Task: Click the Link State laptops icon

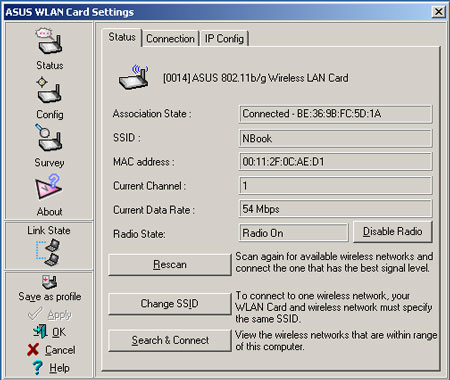Action: coord(49,253)
